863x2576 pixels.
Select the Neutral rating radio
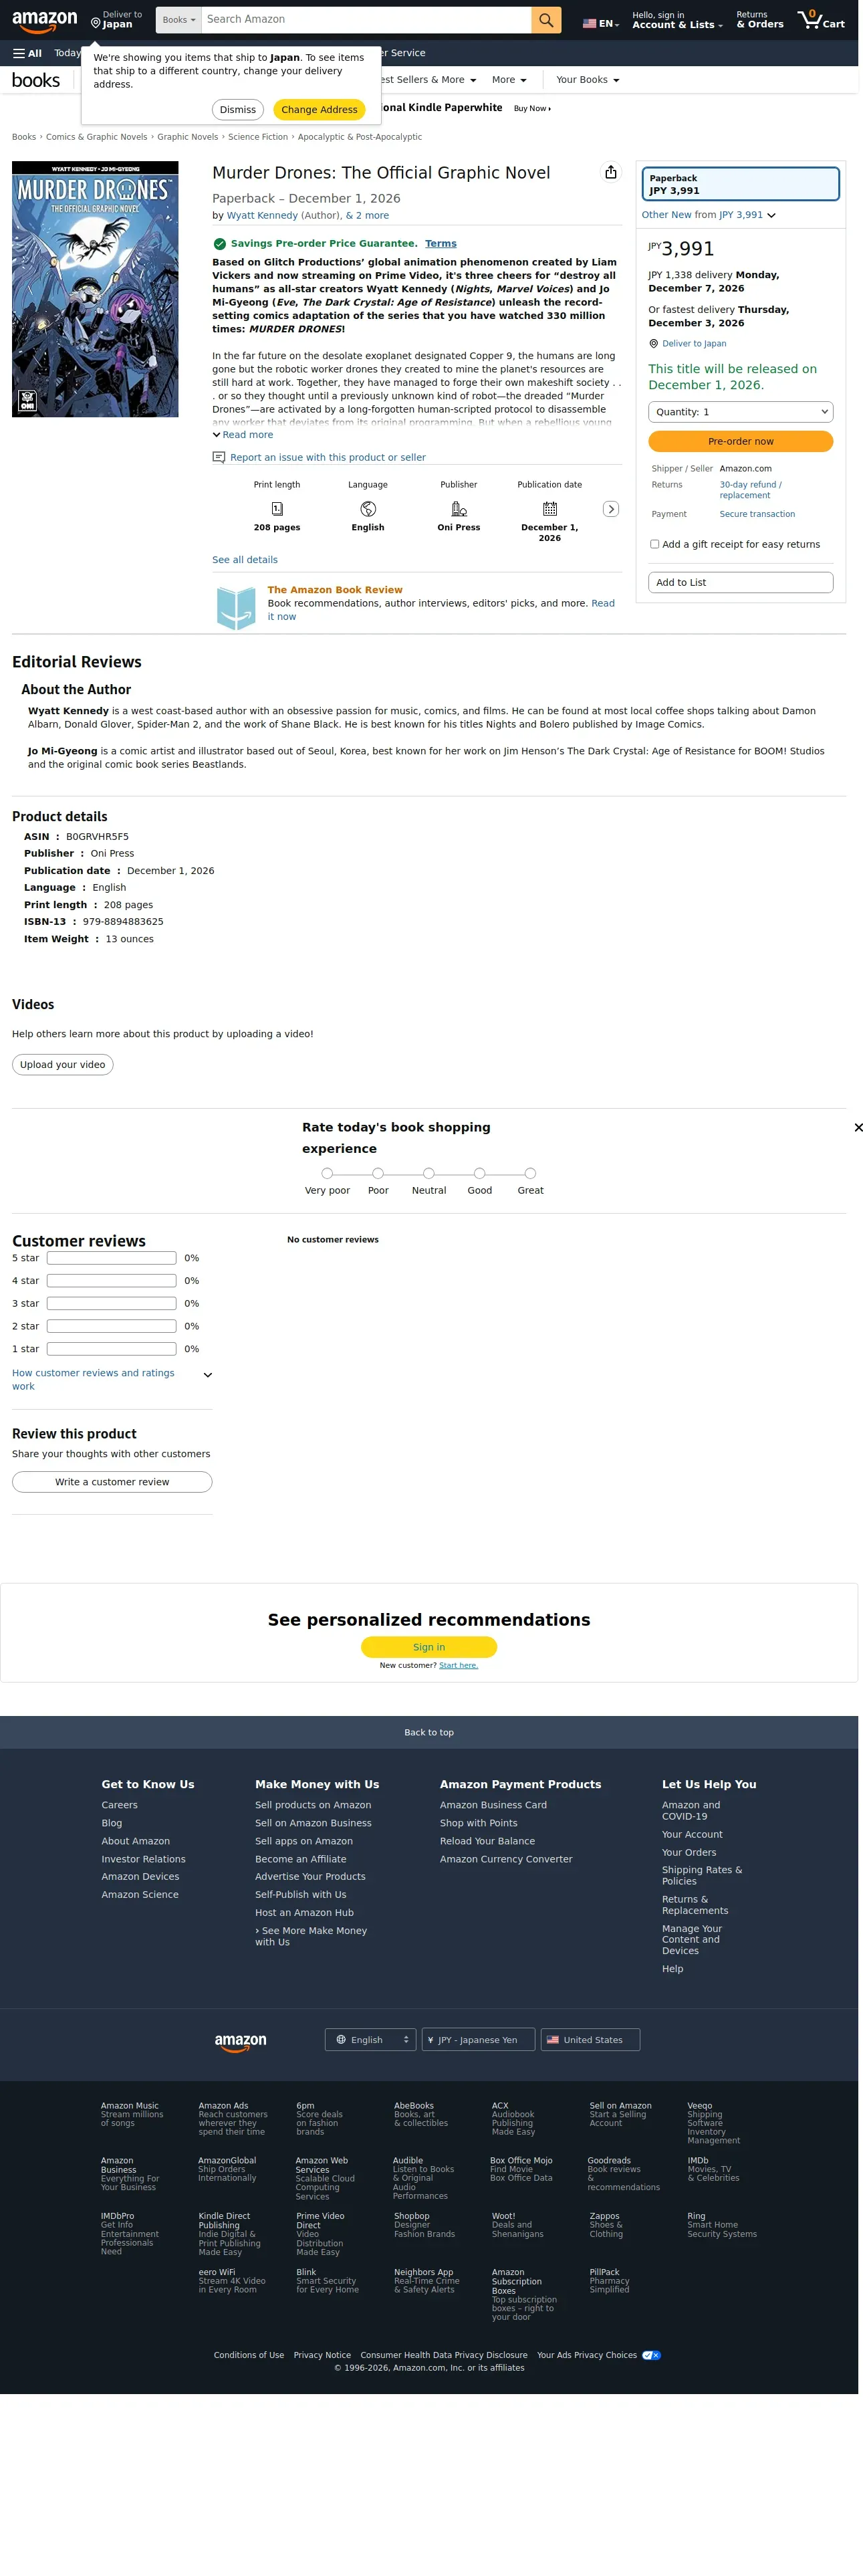429,1173
